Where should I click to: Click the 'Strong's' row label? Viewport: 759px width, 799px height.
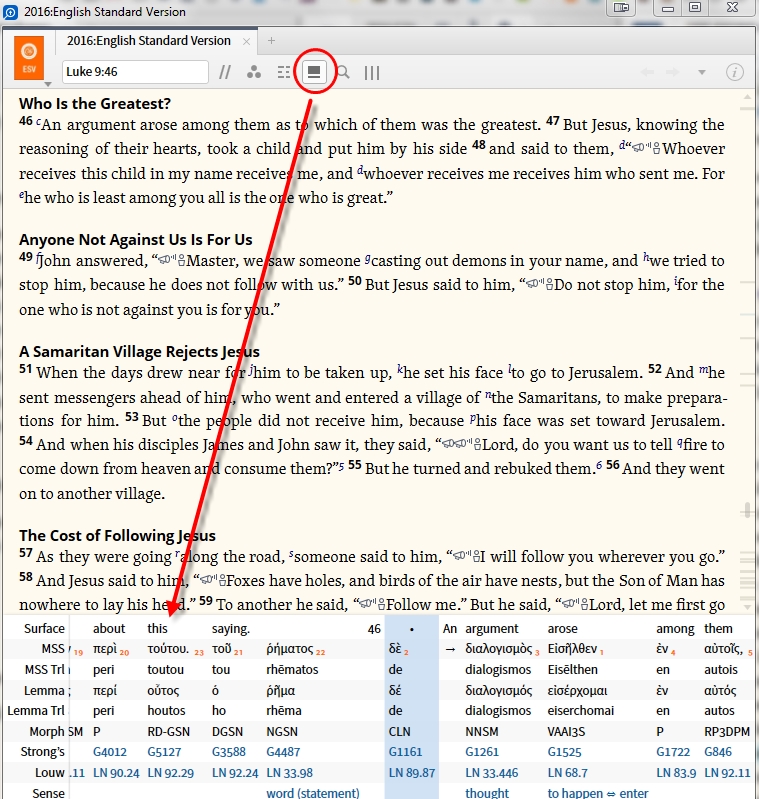(x=43, y=752)
